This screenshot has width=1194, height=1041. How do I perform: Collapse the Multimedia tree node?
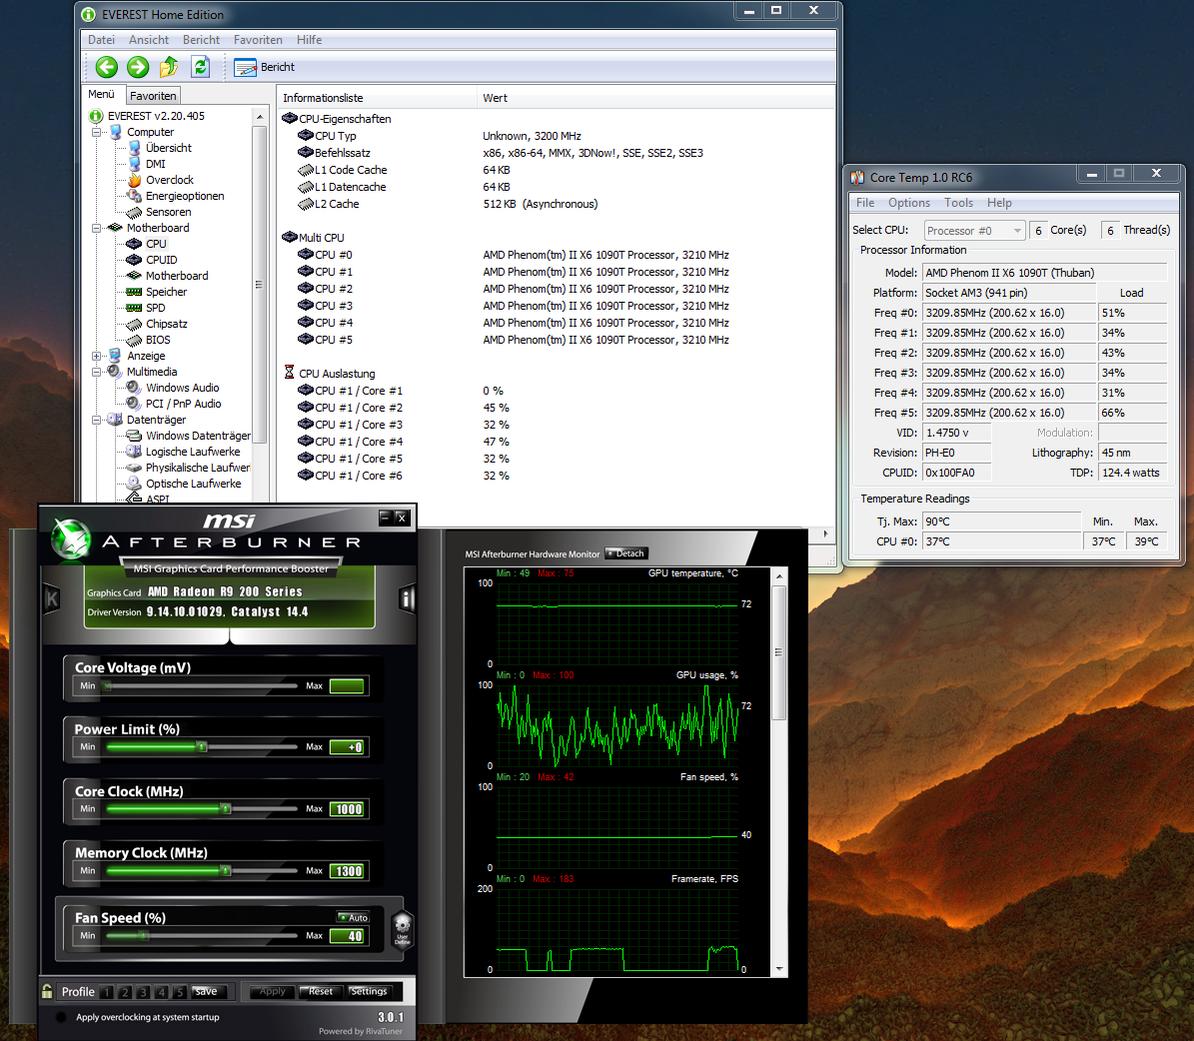(x=97, y=372)
